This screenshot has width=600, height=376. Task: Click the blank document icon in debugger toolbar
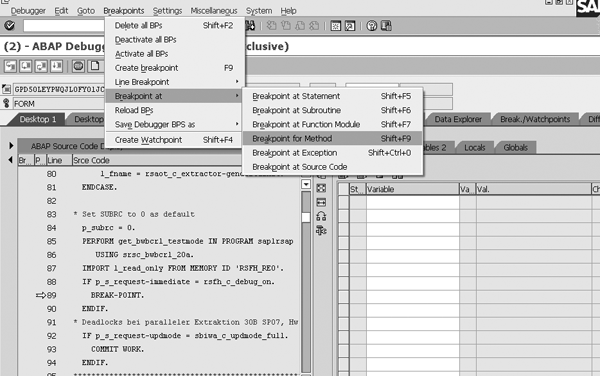(x=95, y=66)
